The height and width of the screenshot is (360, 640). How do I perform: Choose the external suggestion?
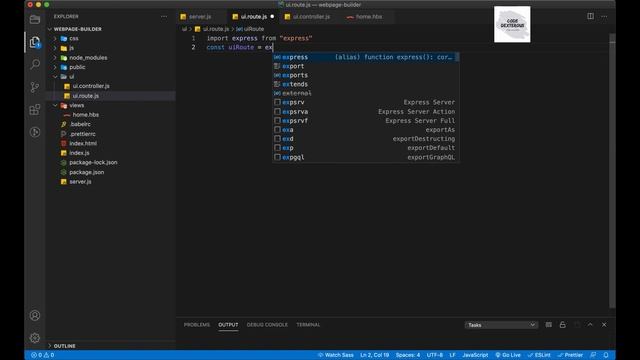click(x=366, y=93)
